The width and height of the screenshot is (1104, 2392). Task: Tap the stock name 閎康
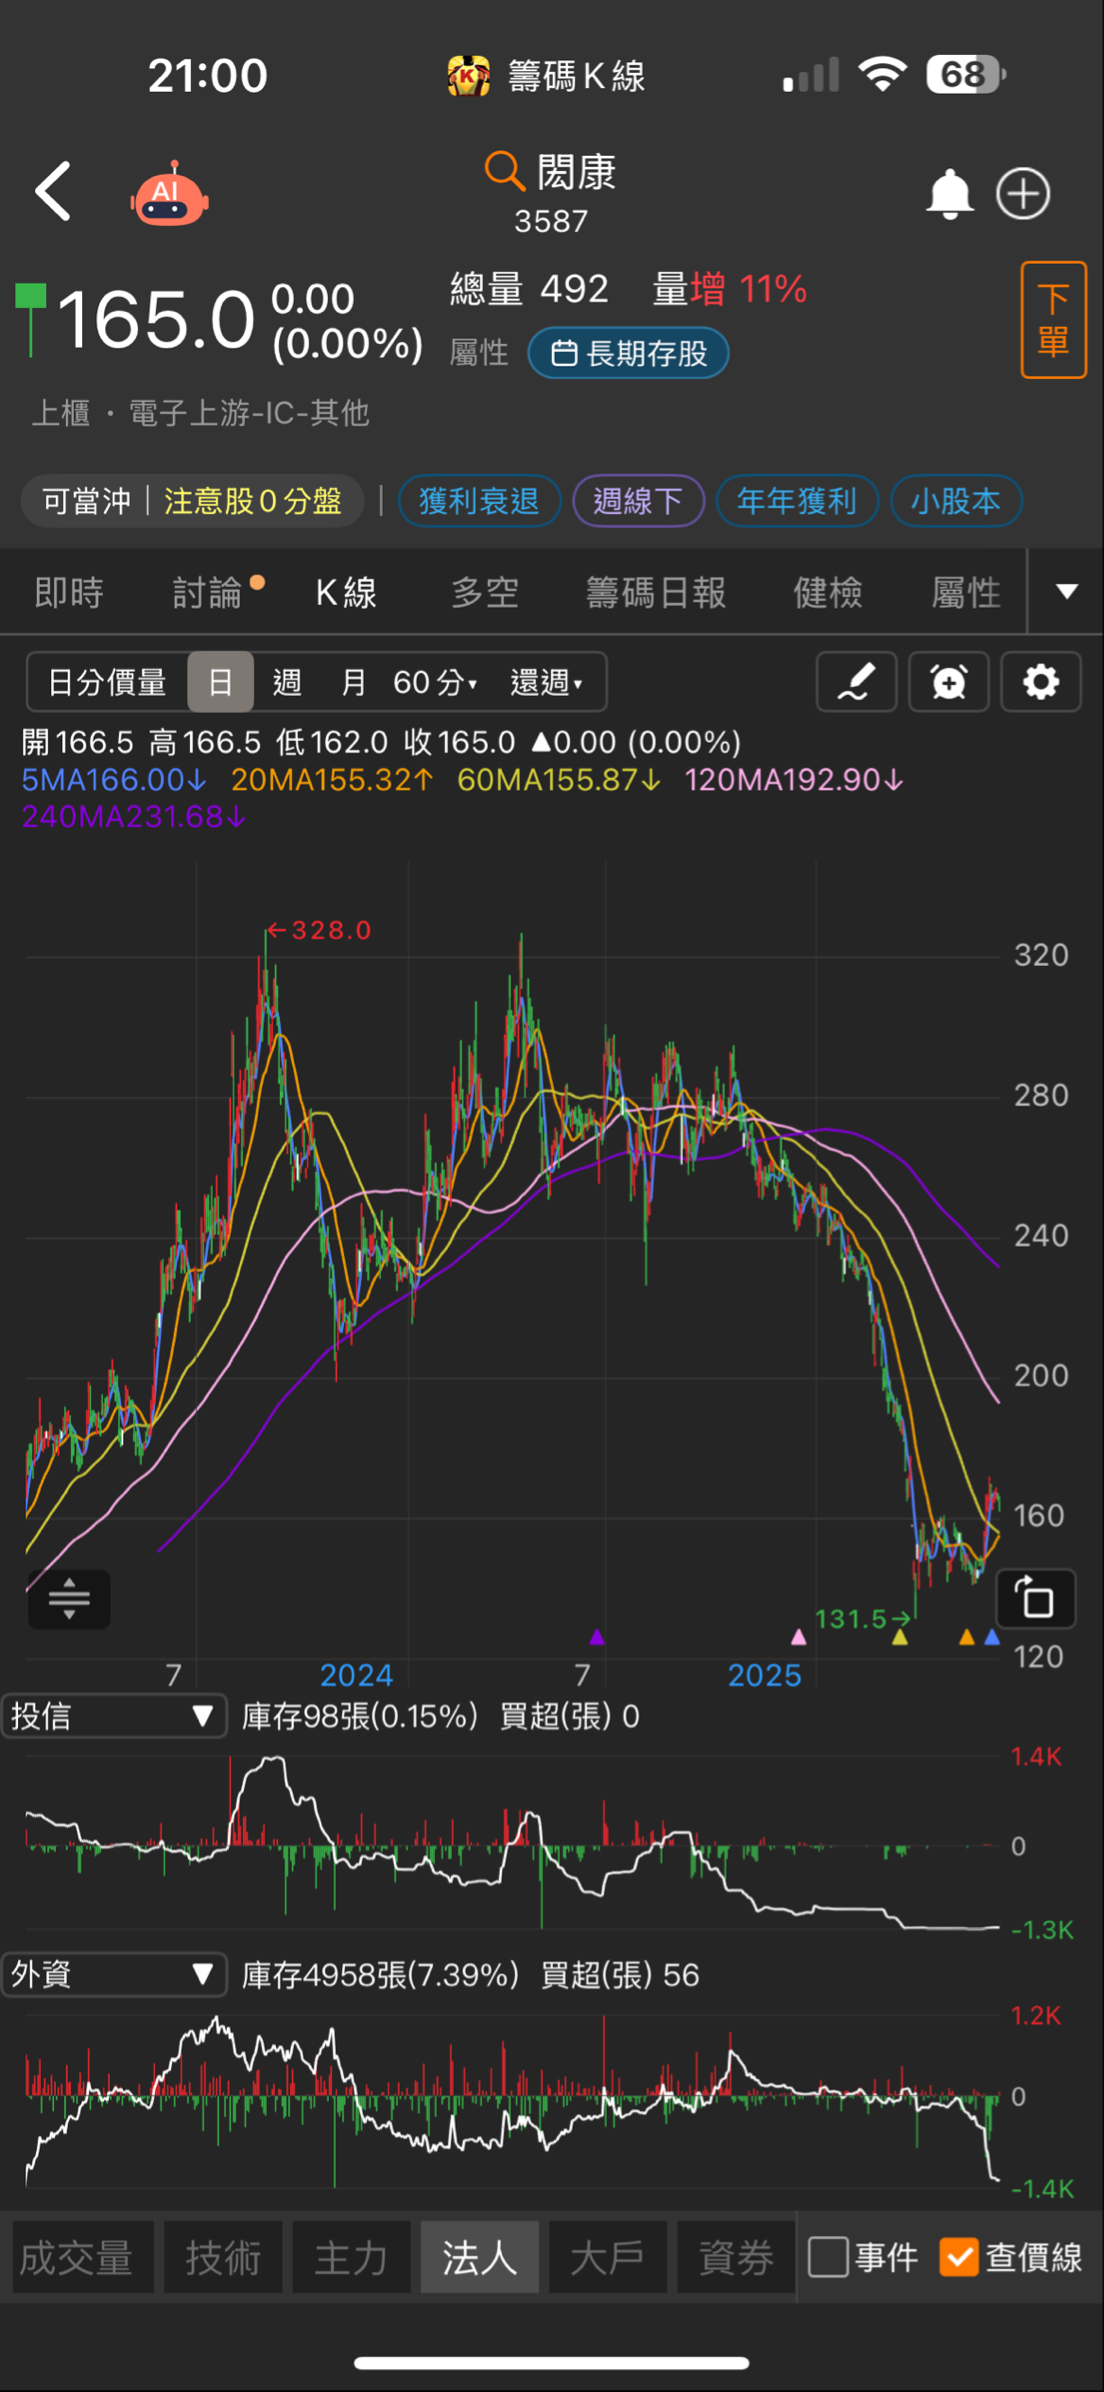[576, 172]
